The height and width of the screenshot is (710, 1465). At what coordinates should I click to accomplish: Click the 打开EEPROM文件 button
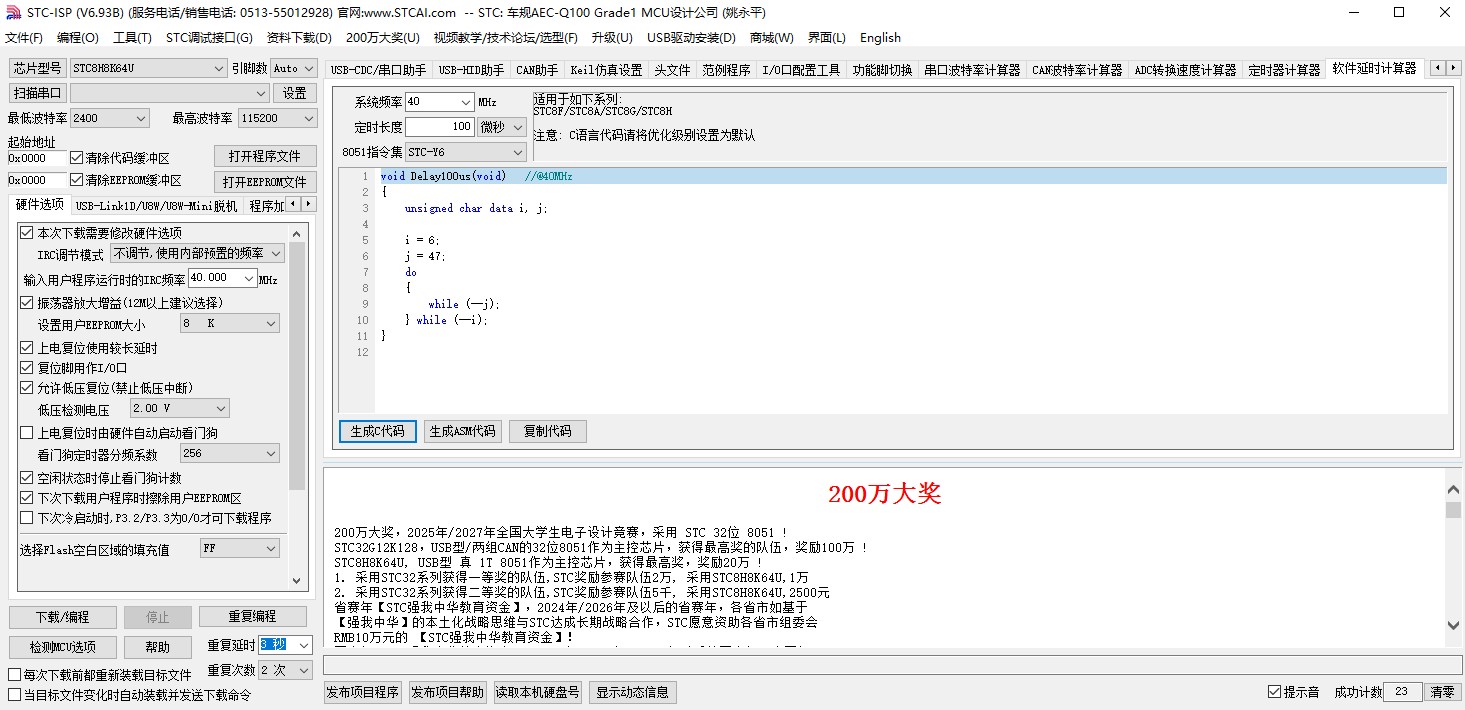point(265,182)
